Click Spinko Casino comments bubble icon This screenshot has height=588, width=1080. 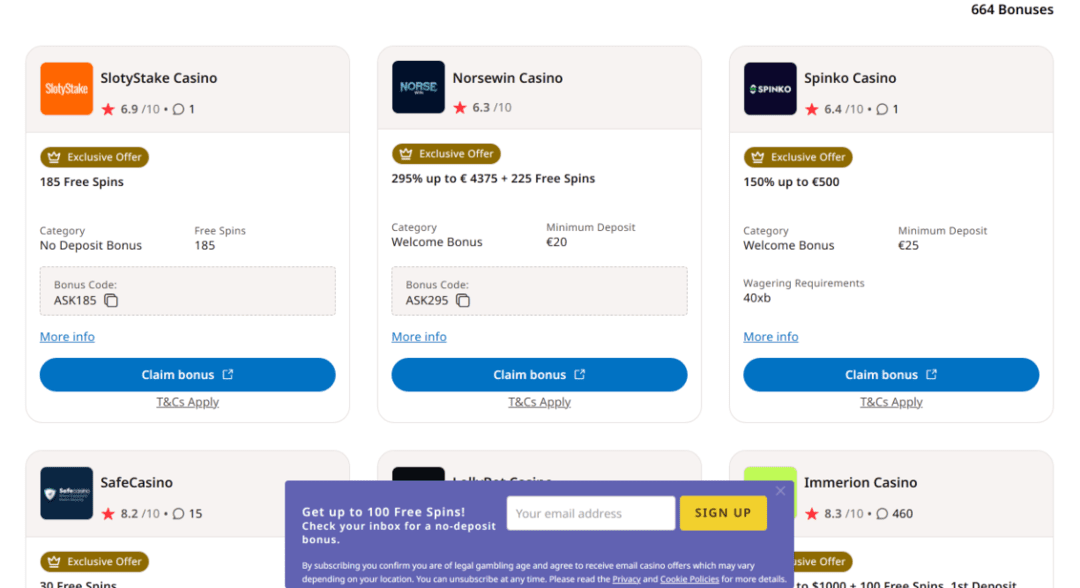tap(882, 109)
